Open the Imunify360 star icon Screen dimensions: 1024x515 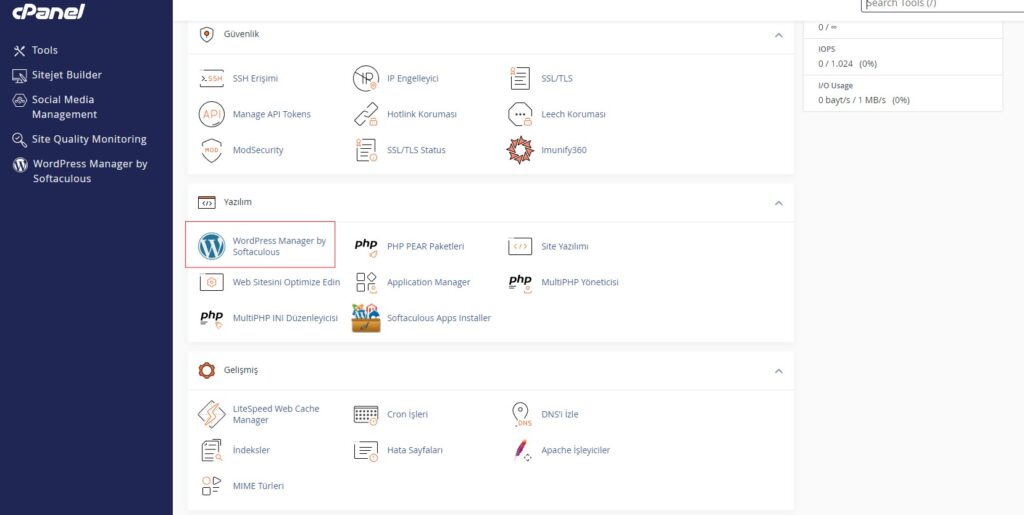pyautogui.click(x=520, y=150)
